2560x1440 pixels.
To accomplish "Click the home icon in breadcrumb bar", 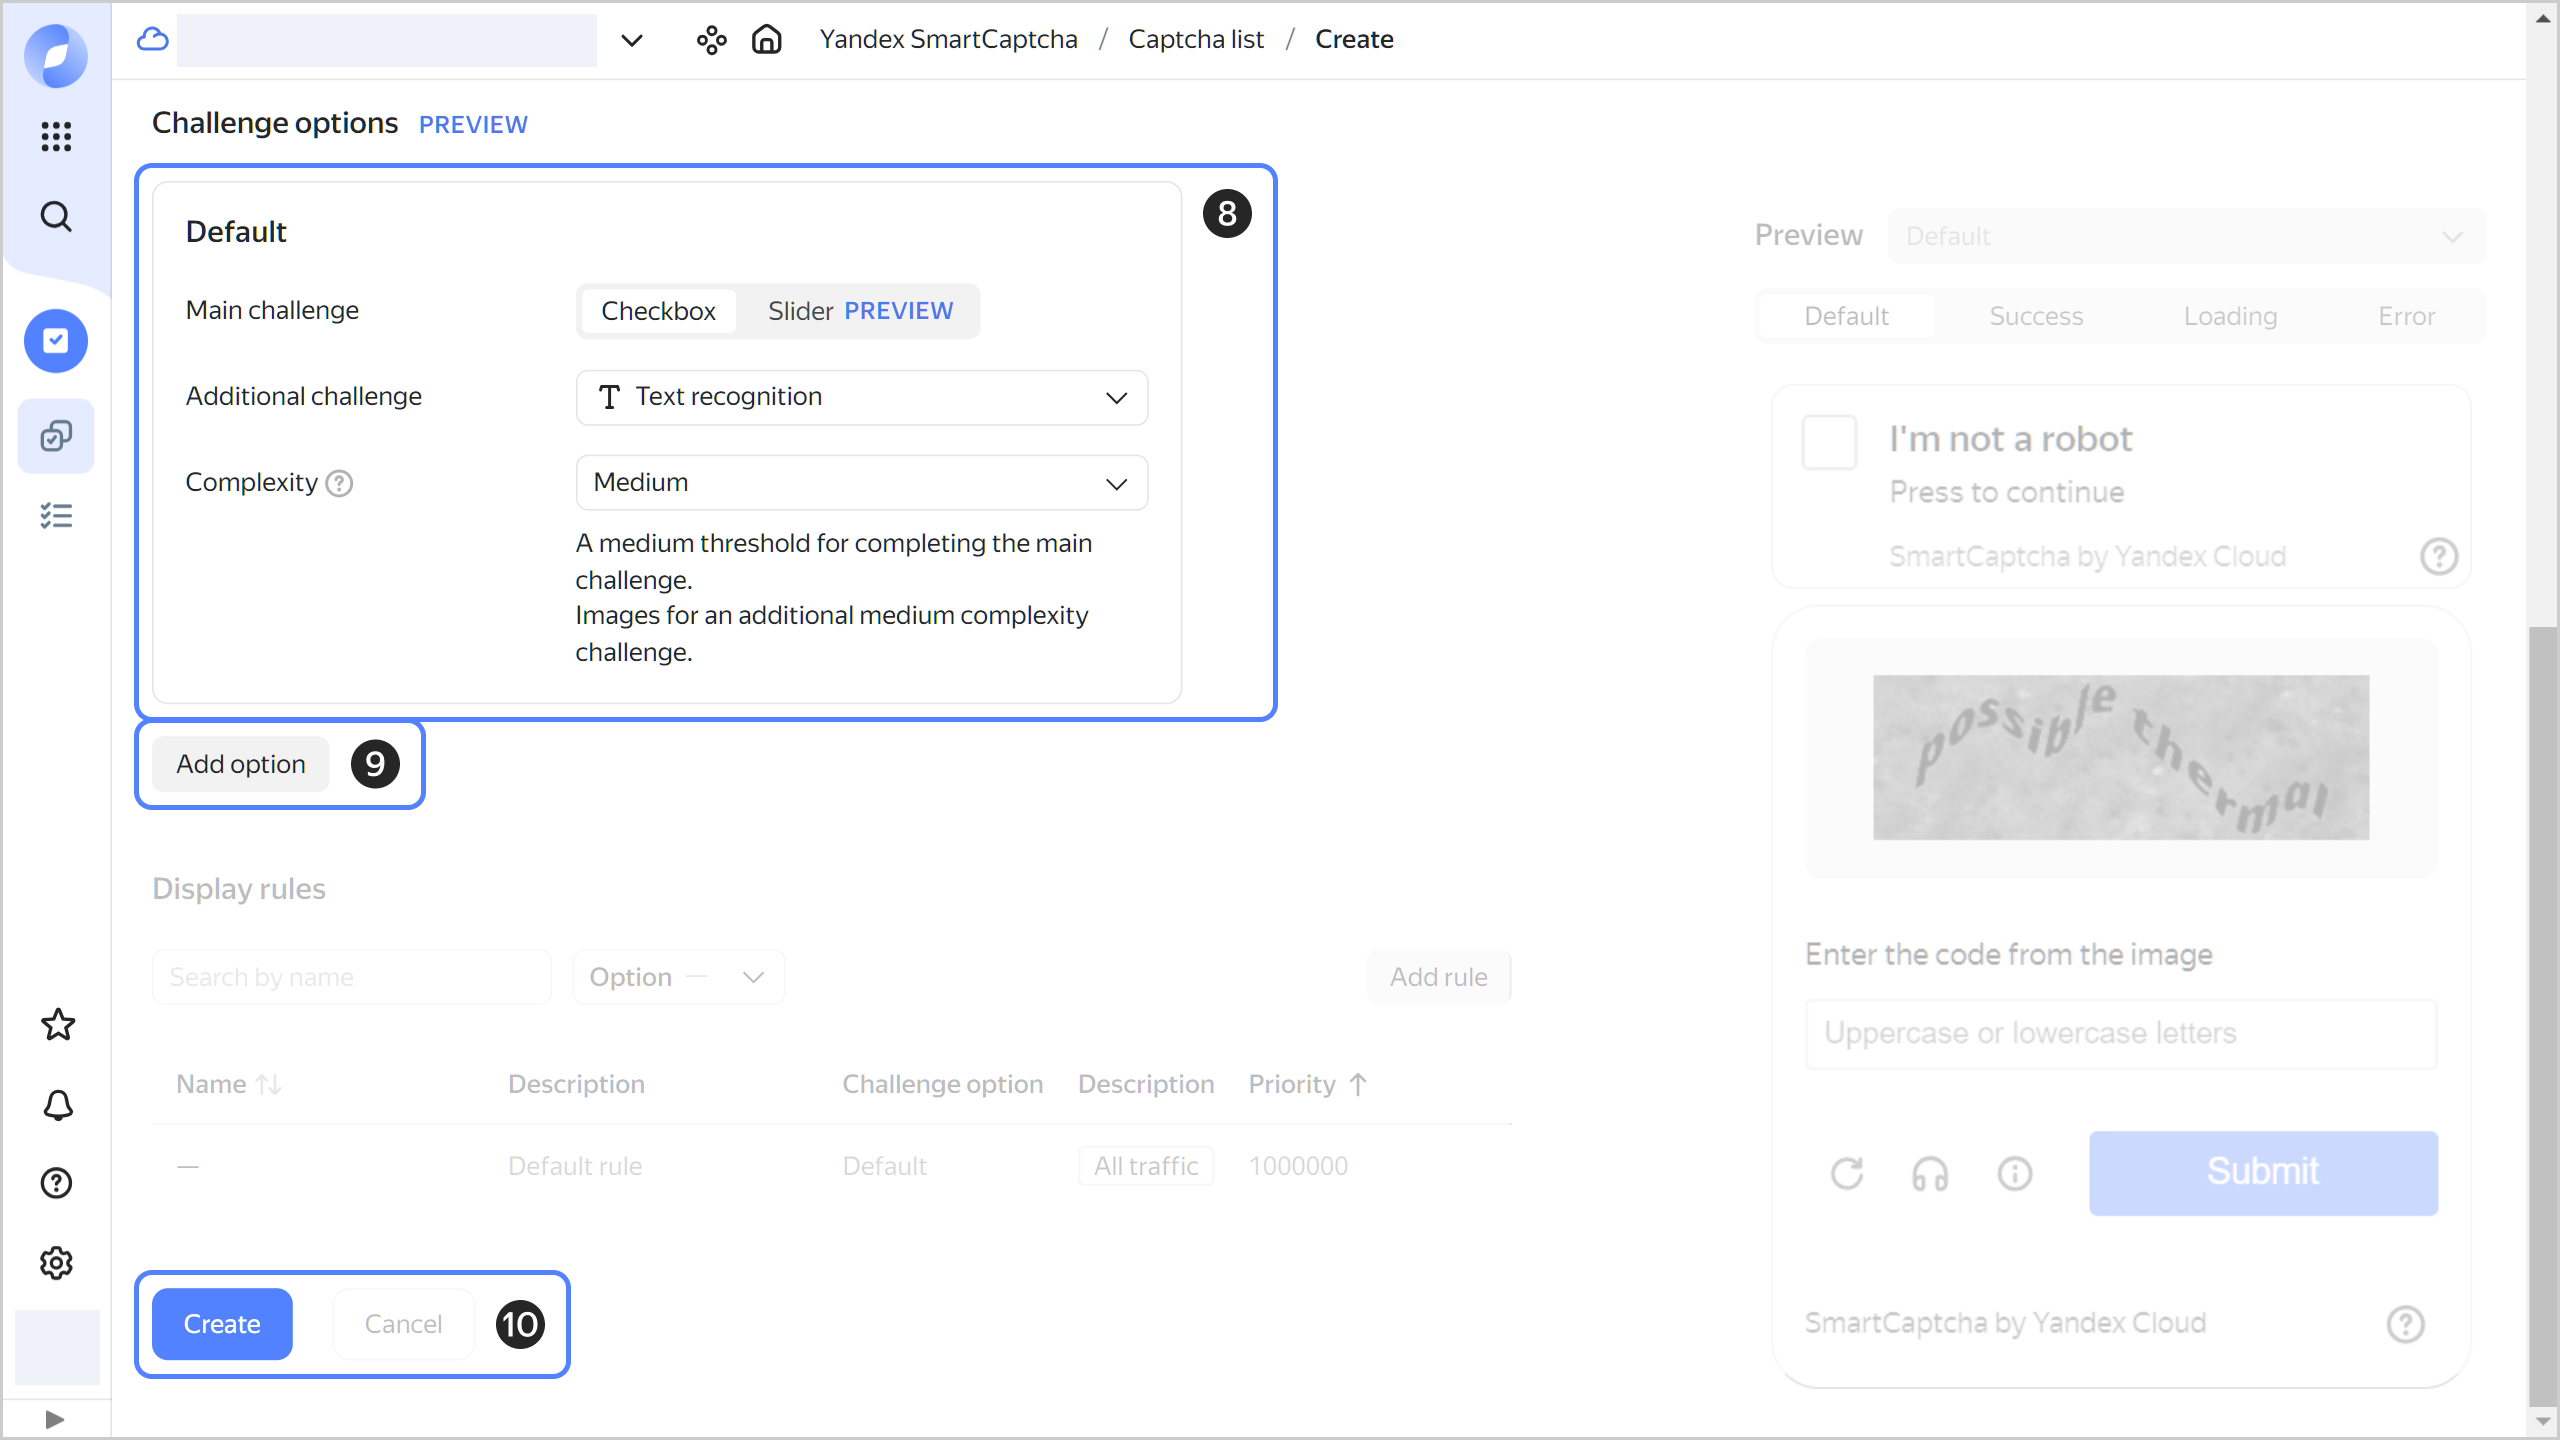I will 767,39.
